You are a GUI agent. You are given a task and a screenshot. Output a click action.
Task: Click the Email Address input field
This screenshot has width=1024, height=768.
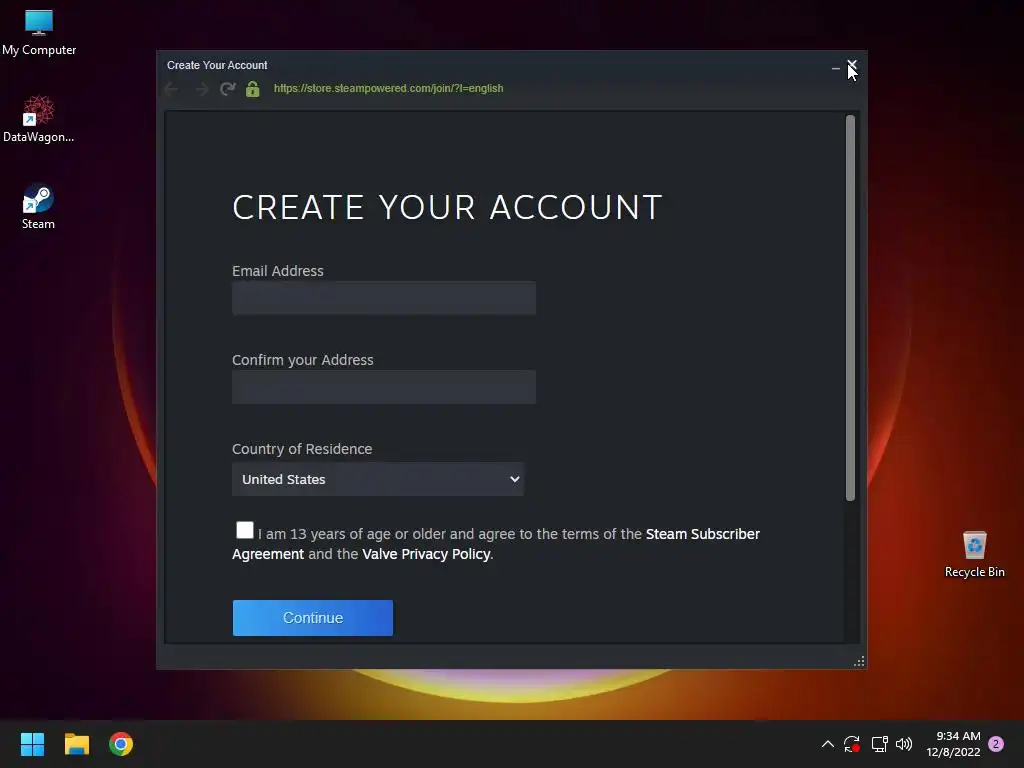point(384,298)
